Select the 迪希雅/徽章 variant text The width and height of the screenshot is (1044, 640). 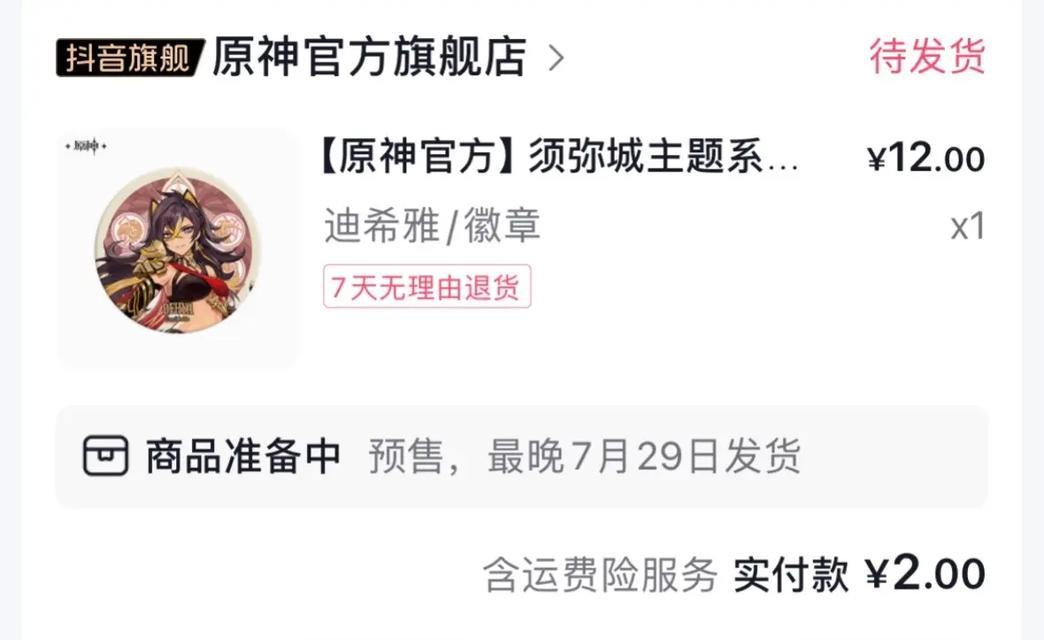tap(432, 225)
